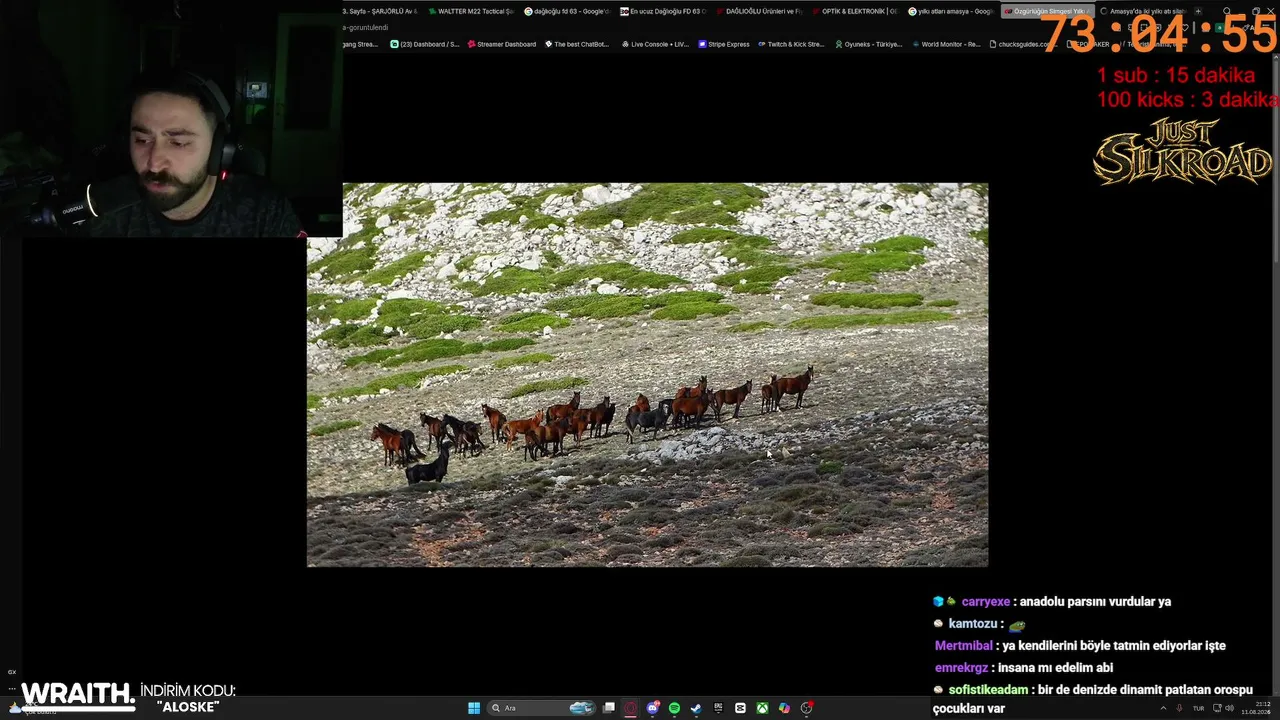Switch to the 'dağlıoğlu fd 63 - Google' tab

point(567,12)
